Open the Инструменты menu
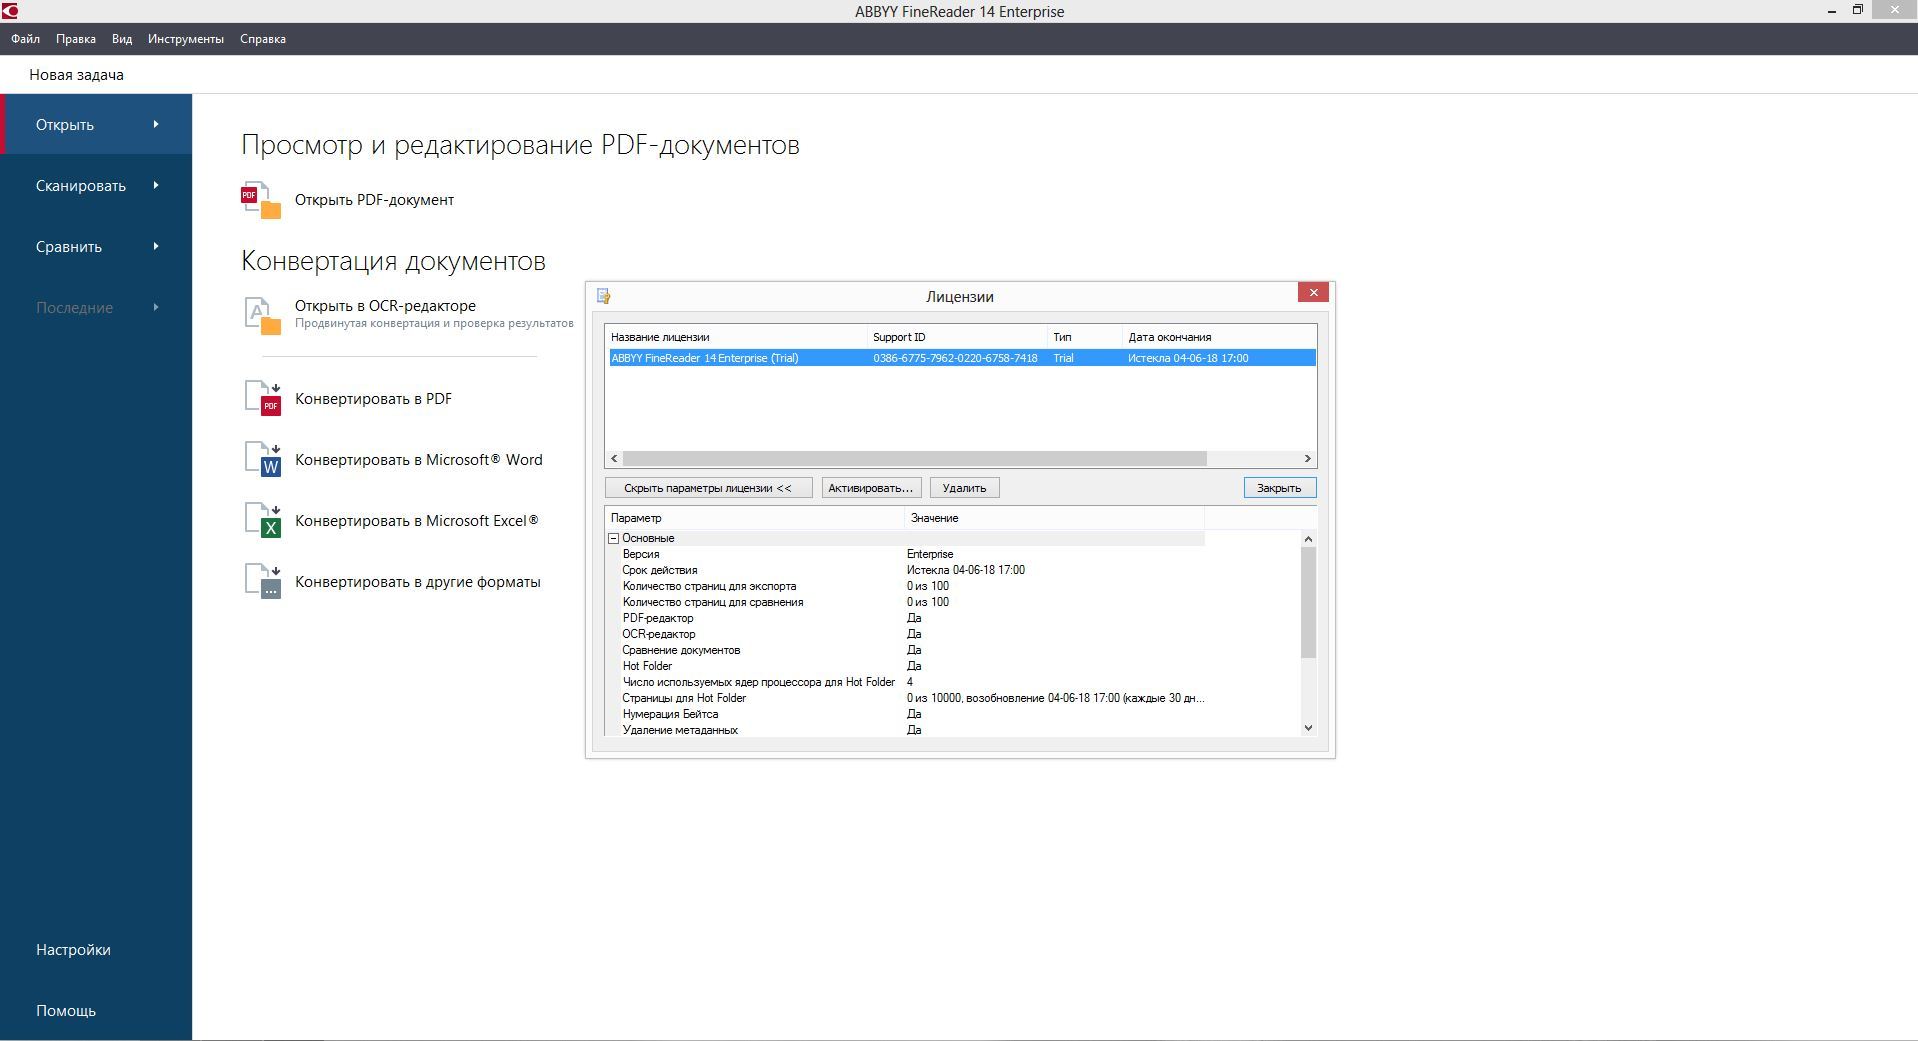1918x1041 pixels. coord(186,39)
